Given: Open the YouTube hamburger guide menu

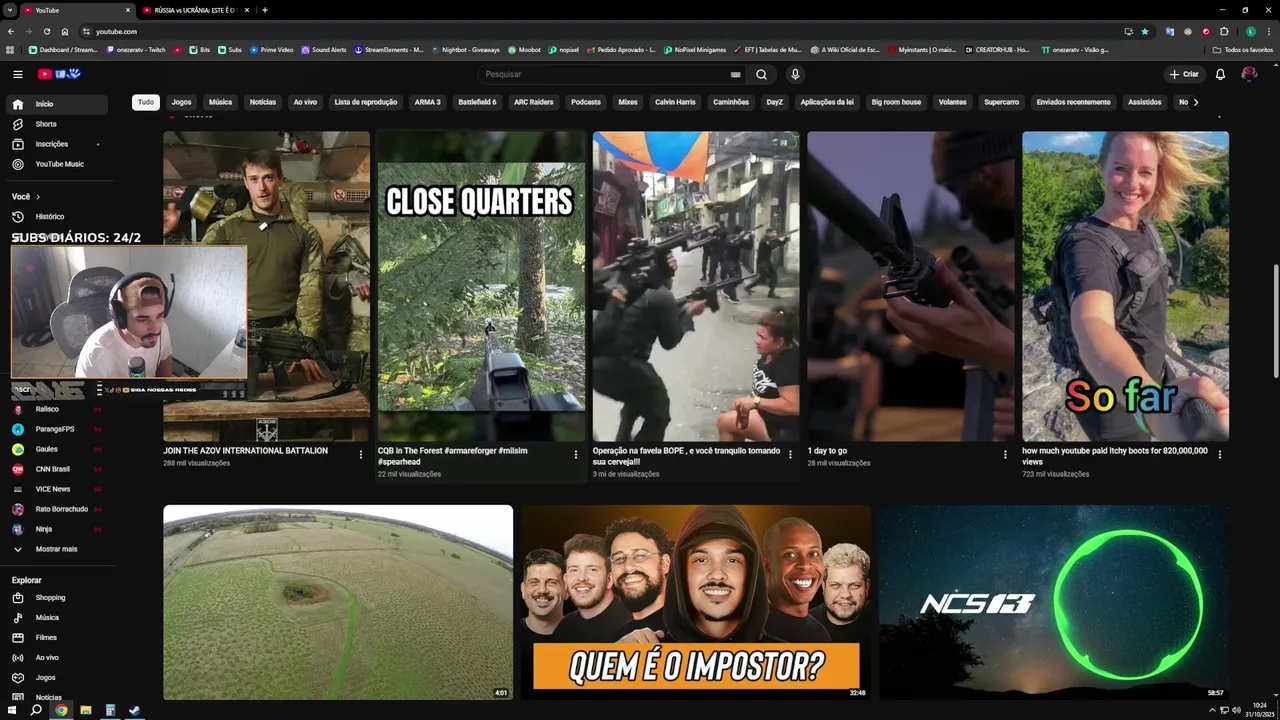Looking at the screenshot, I should point(17,74).
